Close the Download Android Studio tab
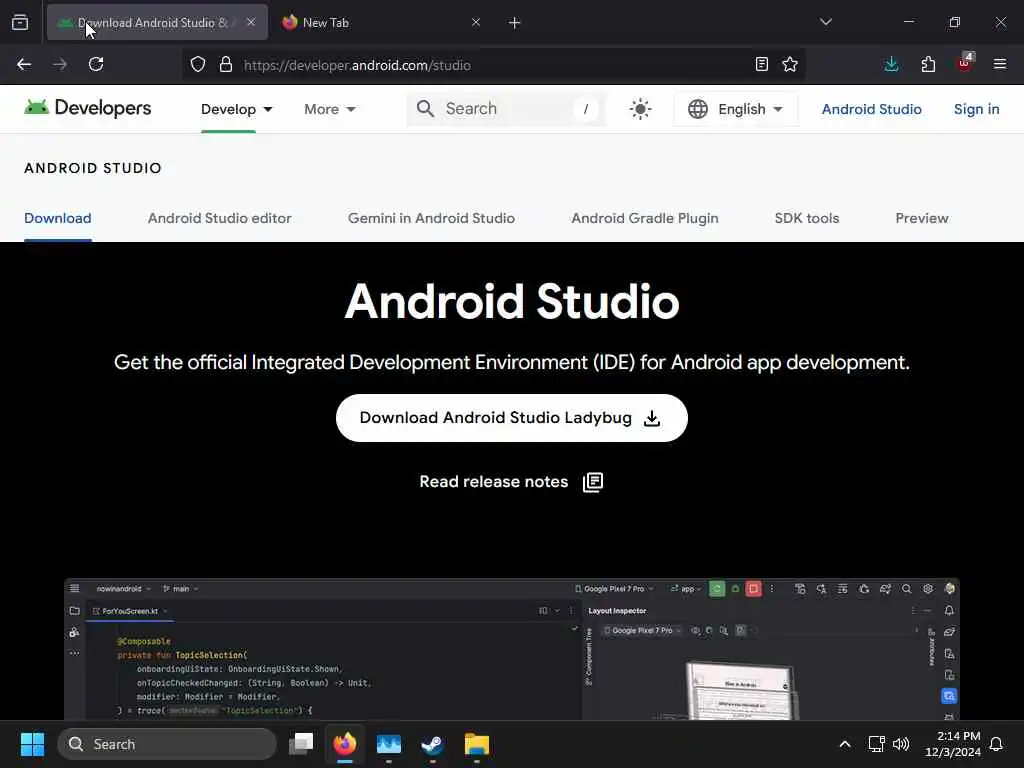Screen dimensions: 1024x768 coord(251,22)
